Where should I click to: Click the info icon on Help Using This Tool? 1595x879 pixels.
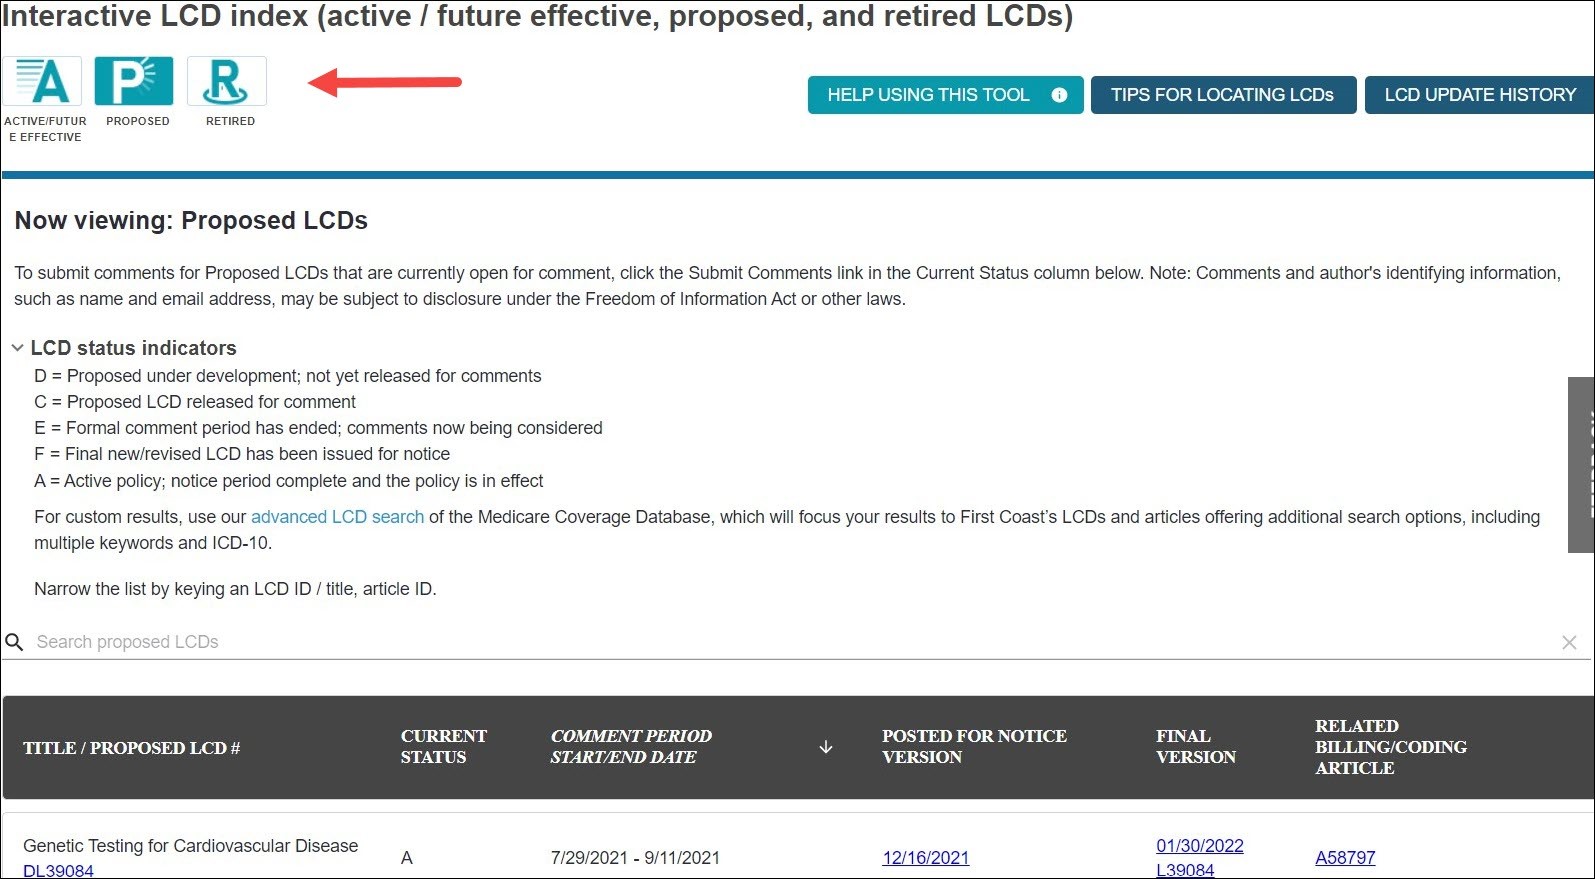click(1057, 95)
